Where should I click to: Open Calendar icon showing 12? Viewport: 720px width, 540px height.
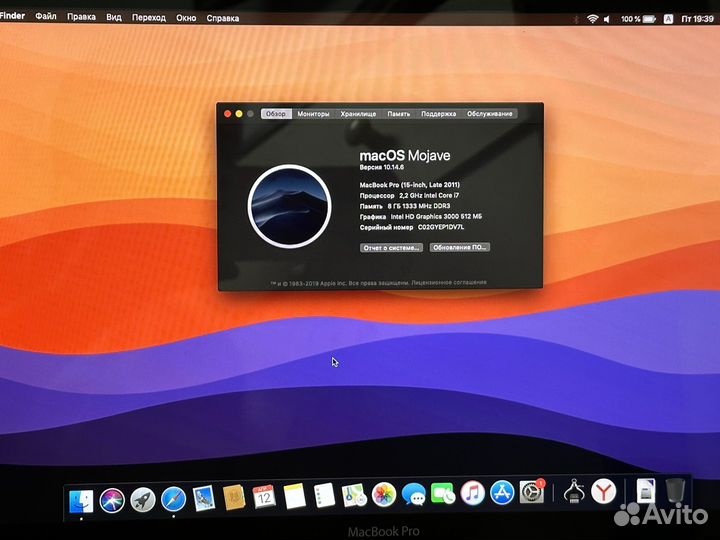click(264, 497)
